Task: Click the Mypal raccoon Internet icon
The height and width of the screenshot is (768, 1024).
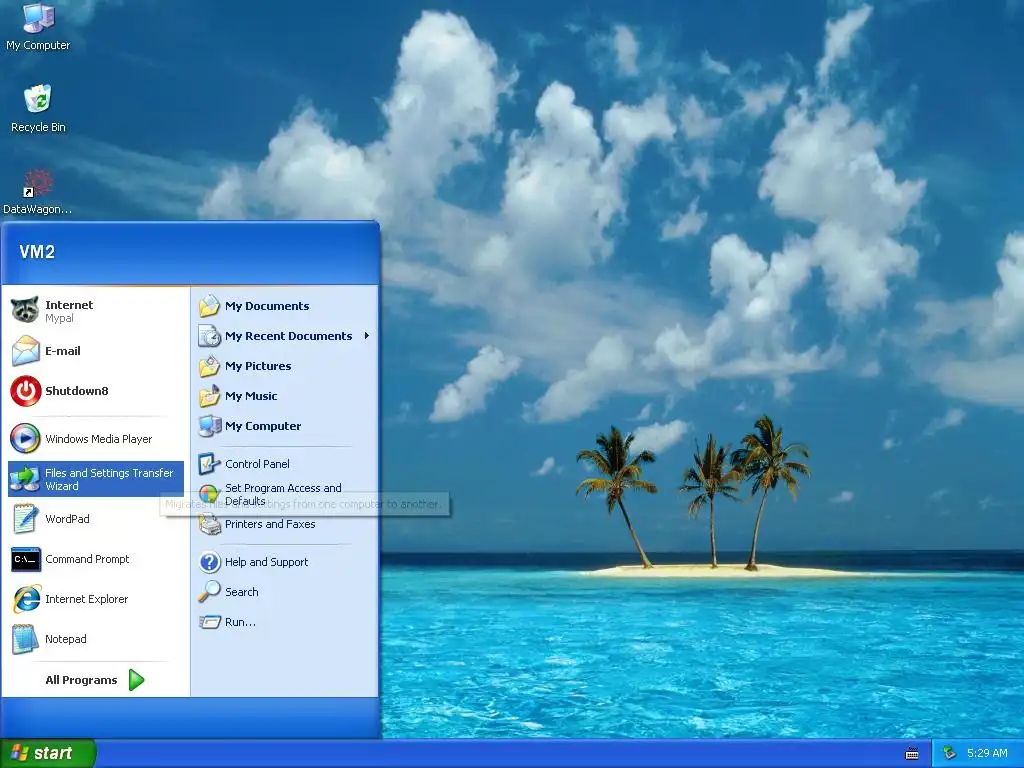Action: 25,310
